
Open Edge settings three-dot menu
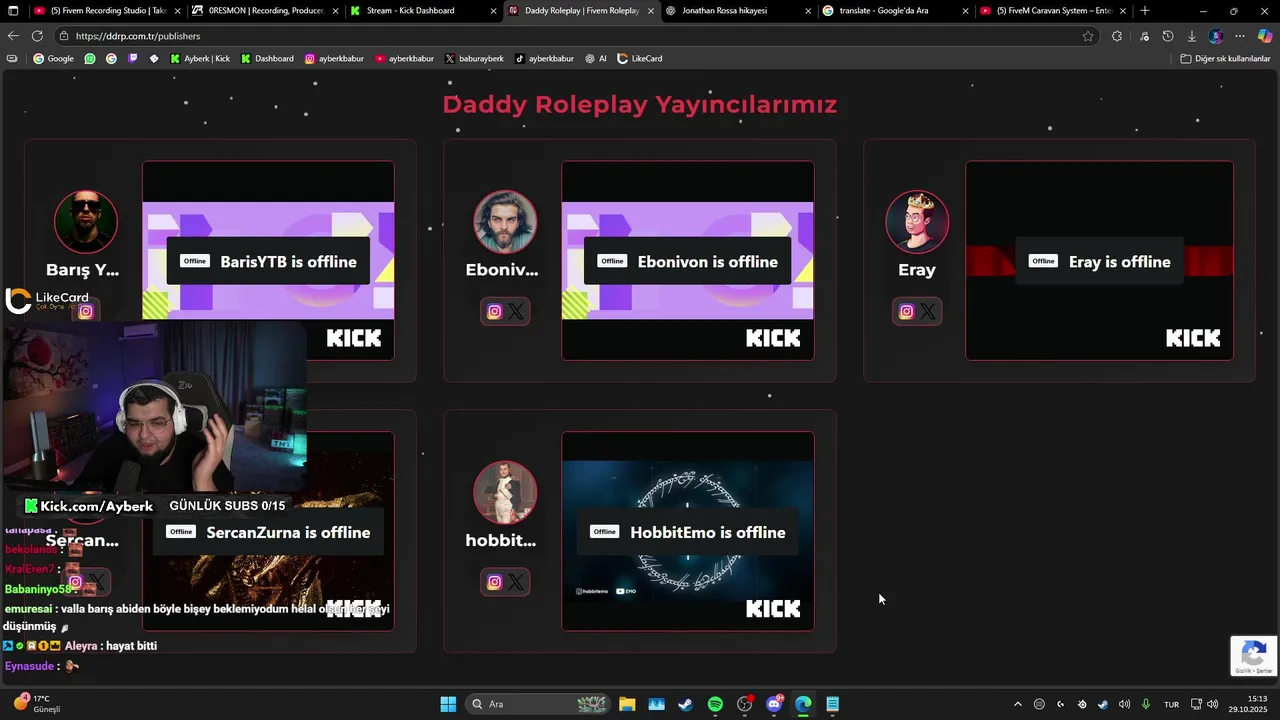pos(1240,36)
